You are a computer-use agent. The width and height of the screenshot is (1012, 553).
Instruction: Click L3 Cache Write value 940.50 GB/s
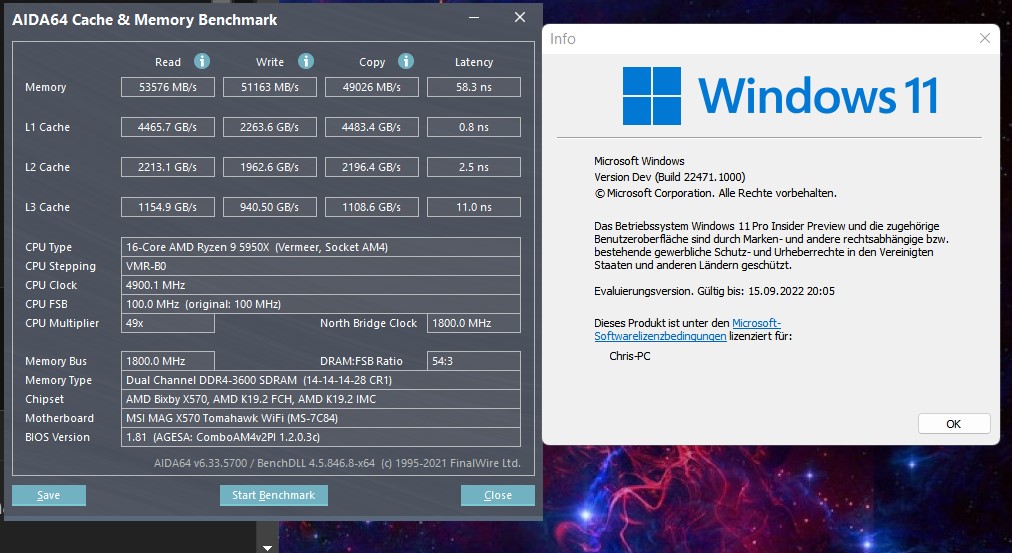(x=270, y=207)
